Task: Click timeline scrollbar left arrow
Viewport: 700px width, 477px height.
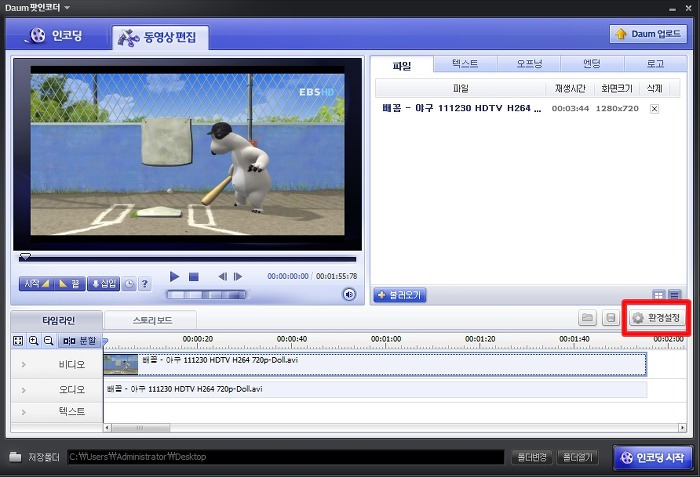Action: [107, 428]
